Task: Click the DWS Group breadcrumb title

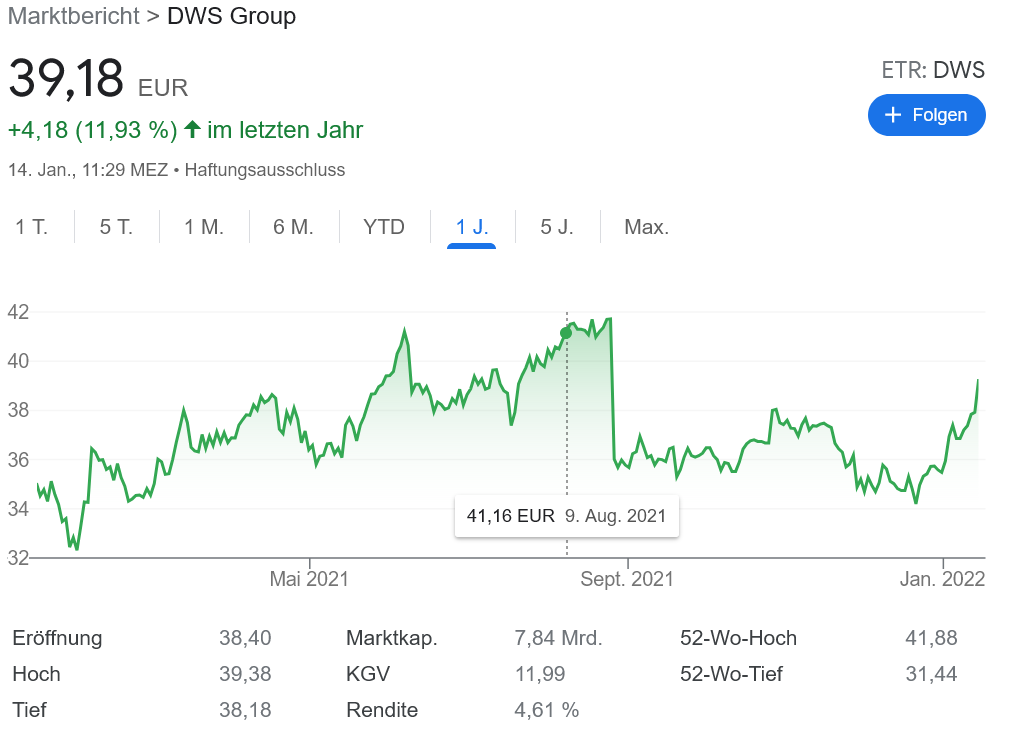Action: [x=231, y=17]
